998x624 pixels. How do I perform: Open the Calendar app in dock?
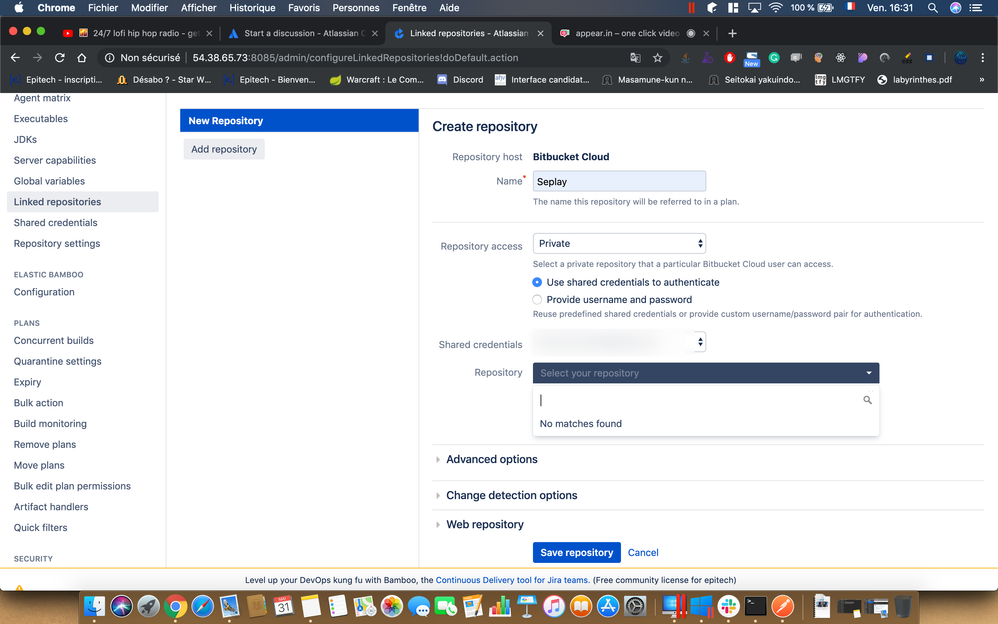tap(284, 606)
